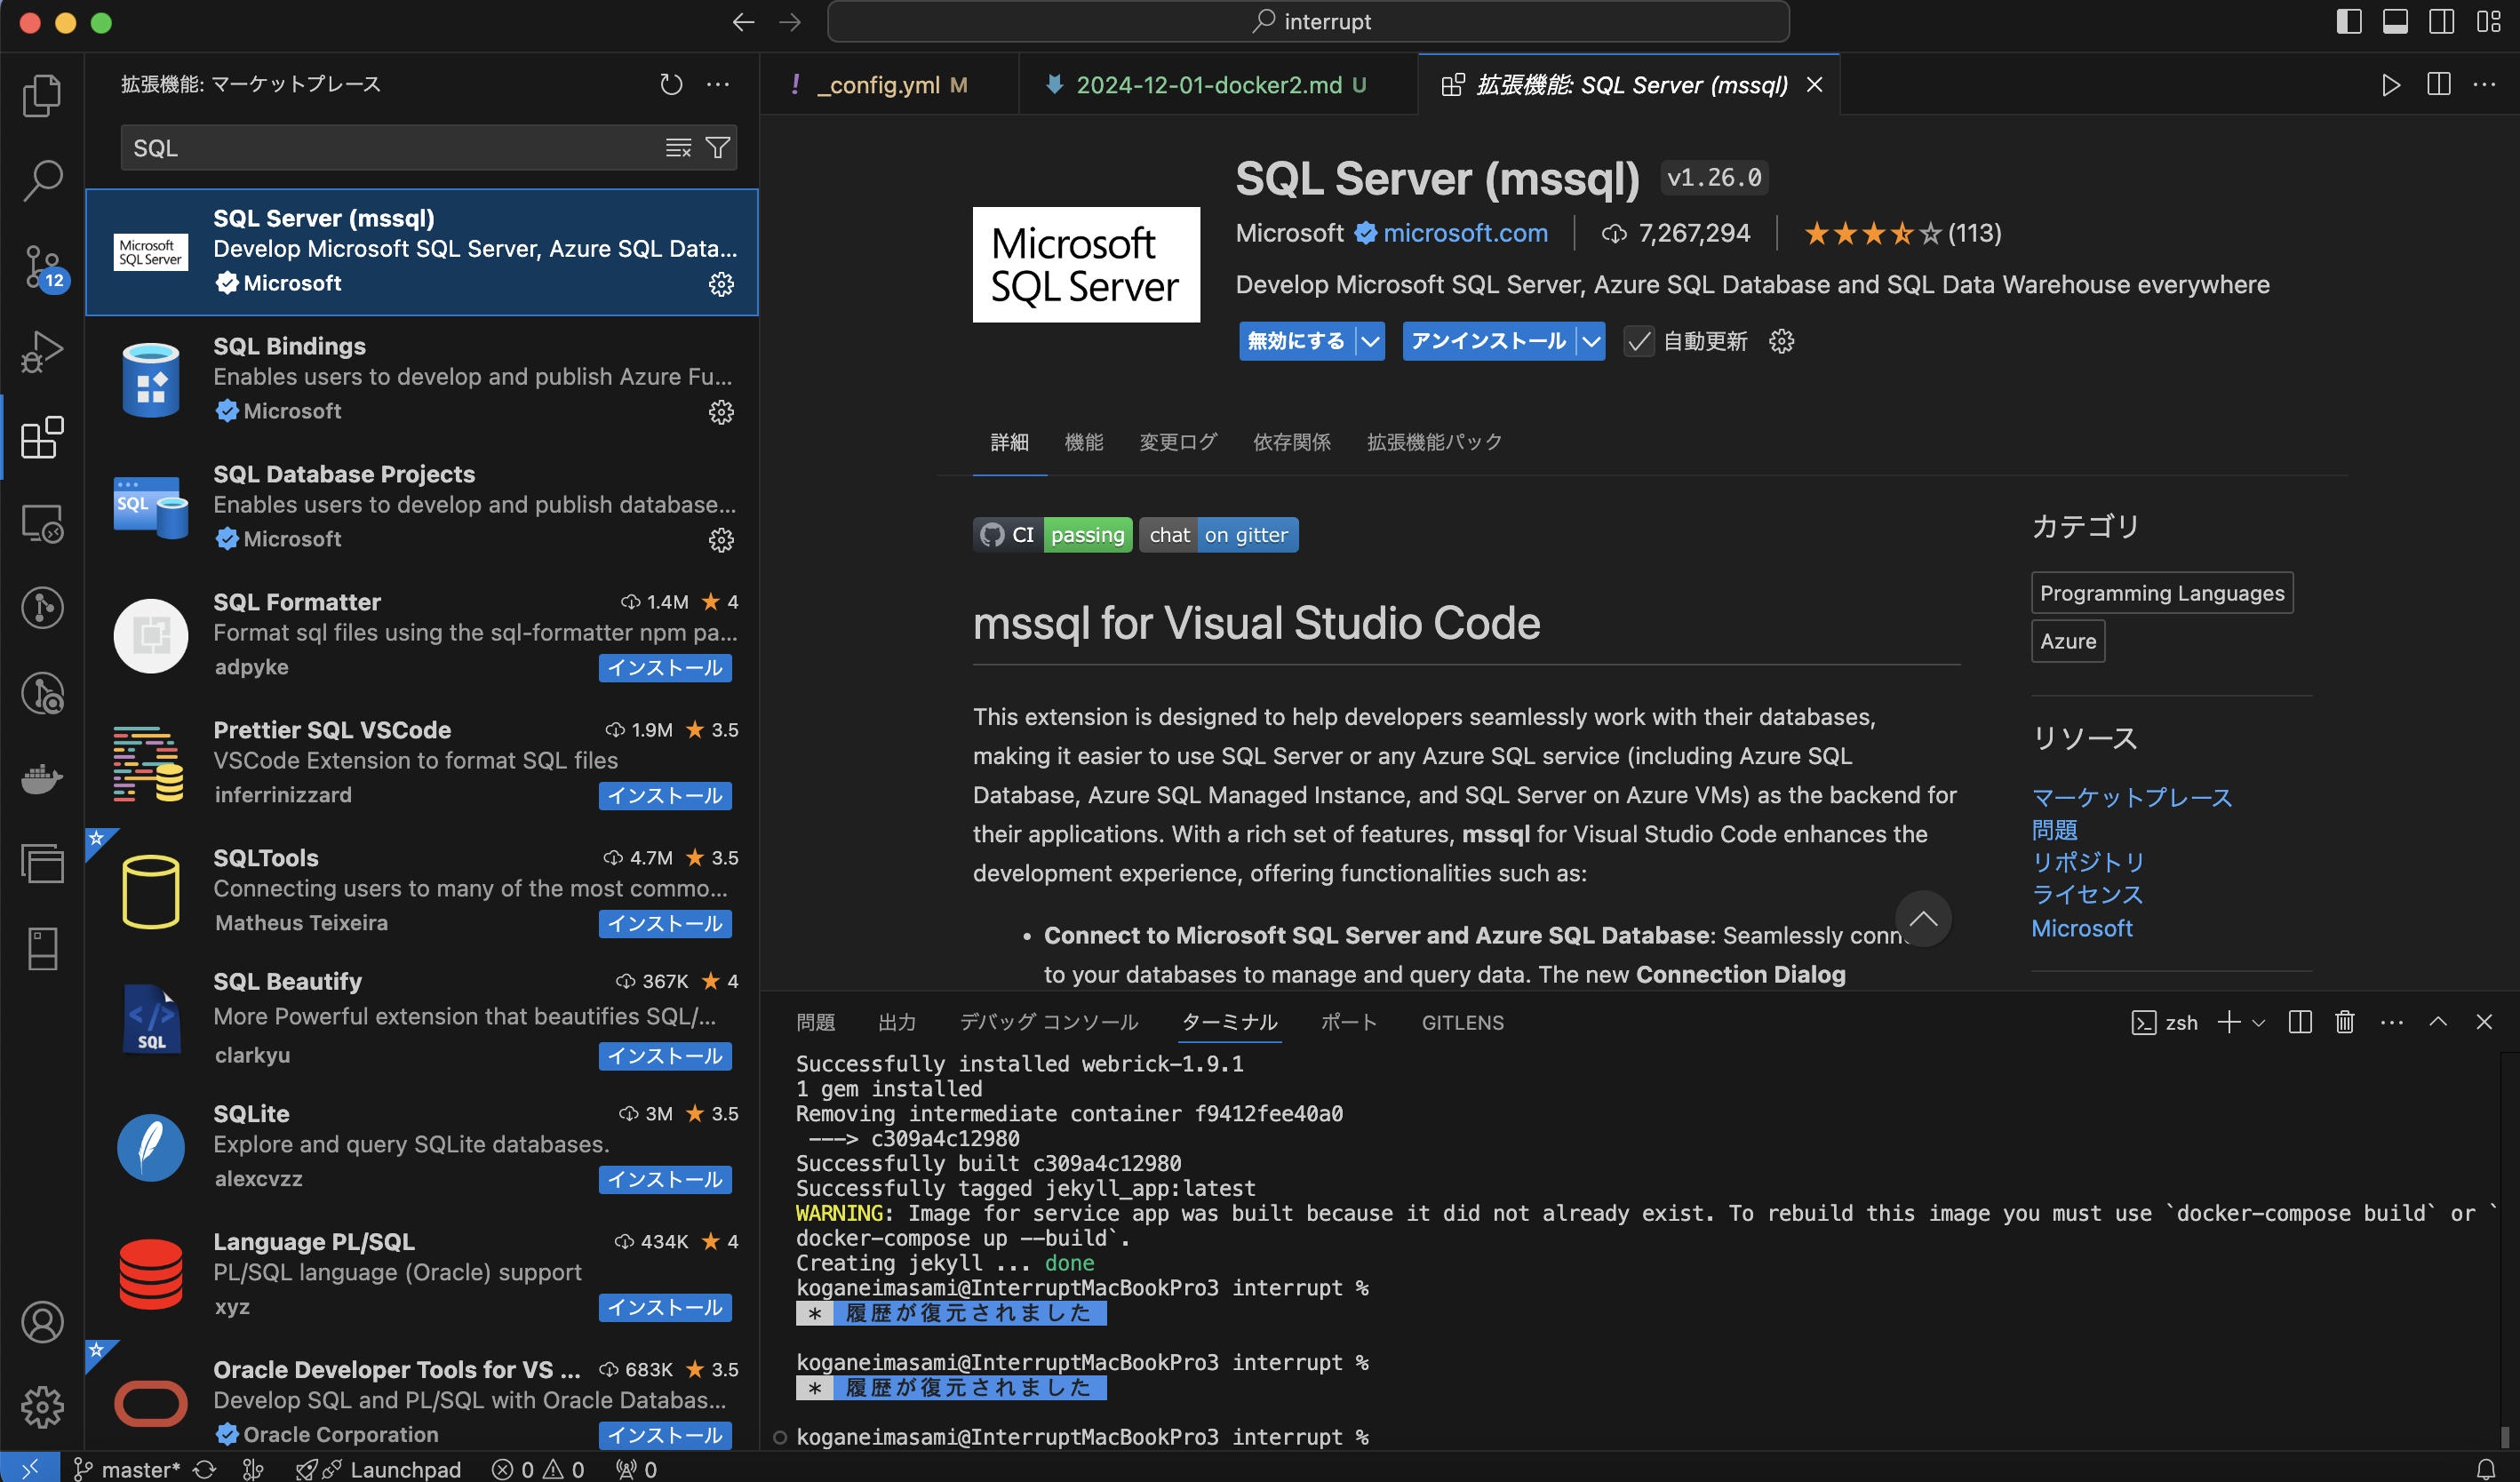
Task: Open the Extensions view icon
Action: click(x=42, y=438)
